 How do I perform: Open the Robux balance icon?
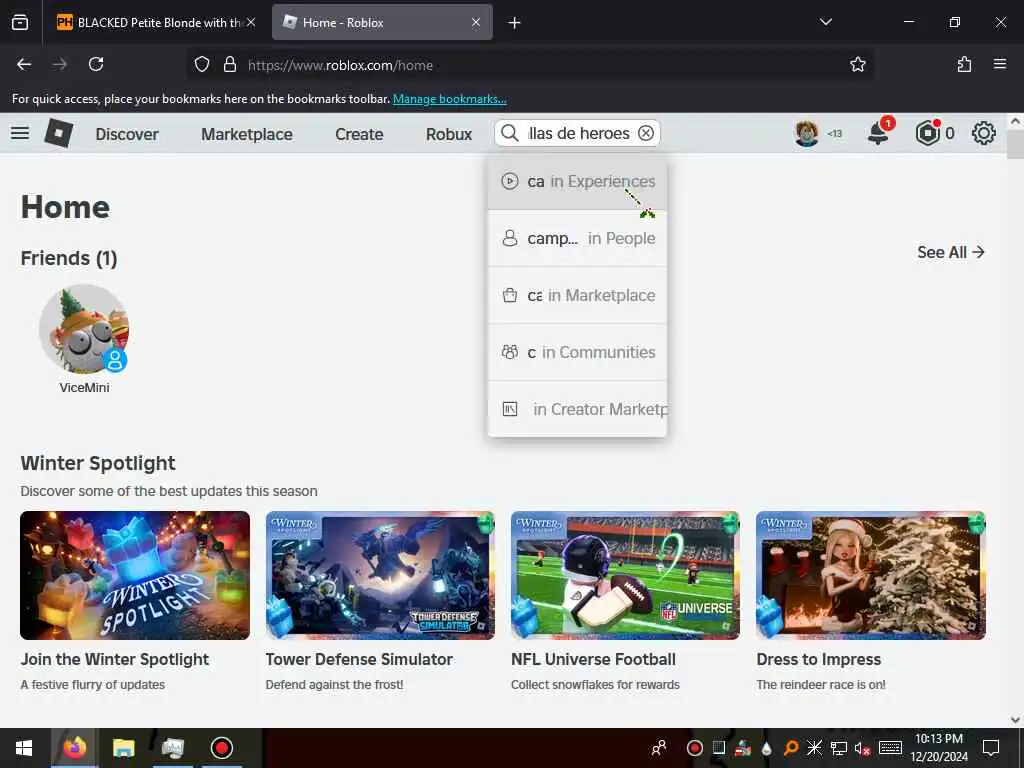click(x=928, y=133)
